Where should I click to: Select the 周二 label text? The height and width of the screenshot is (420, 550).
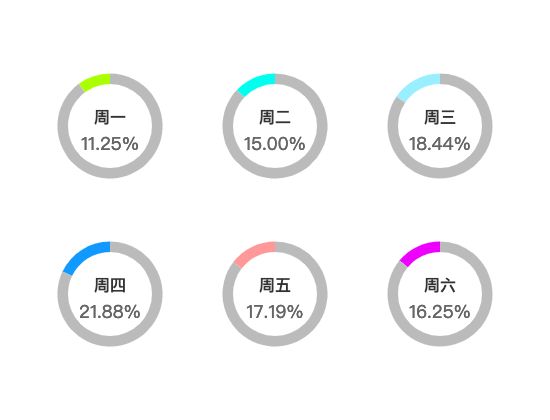coord(275,117)
